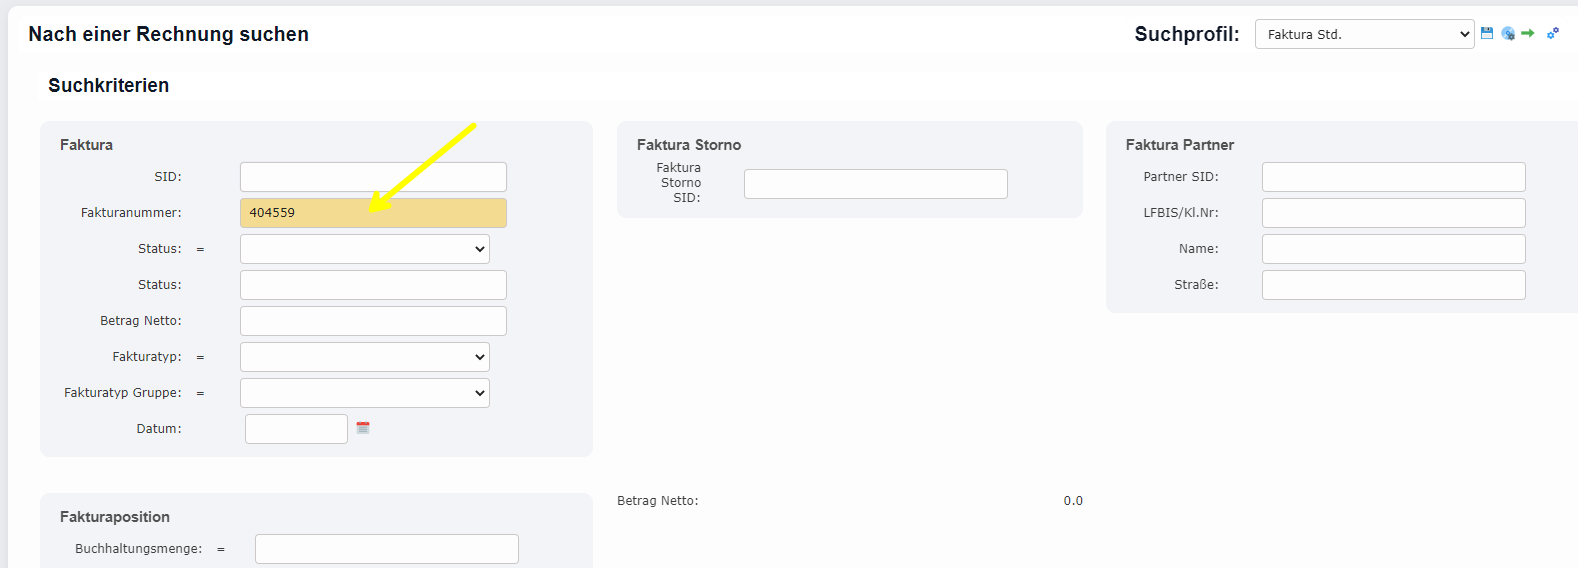Click the SID field under Faktura
The width and height of the screenshot is (1578, 568).
373,177
